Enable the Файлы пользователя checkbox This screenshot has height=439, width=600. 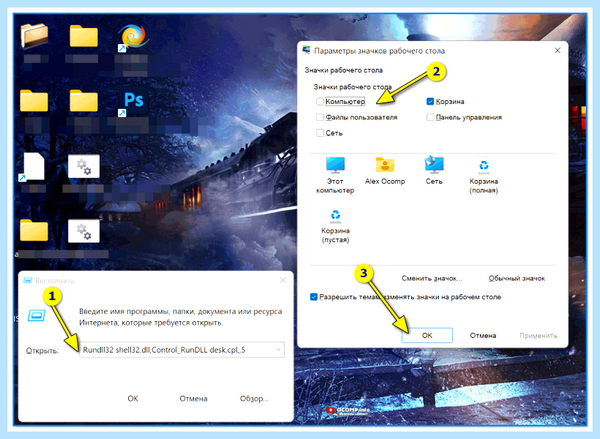pyautogui.click(x=320, y=117)
